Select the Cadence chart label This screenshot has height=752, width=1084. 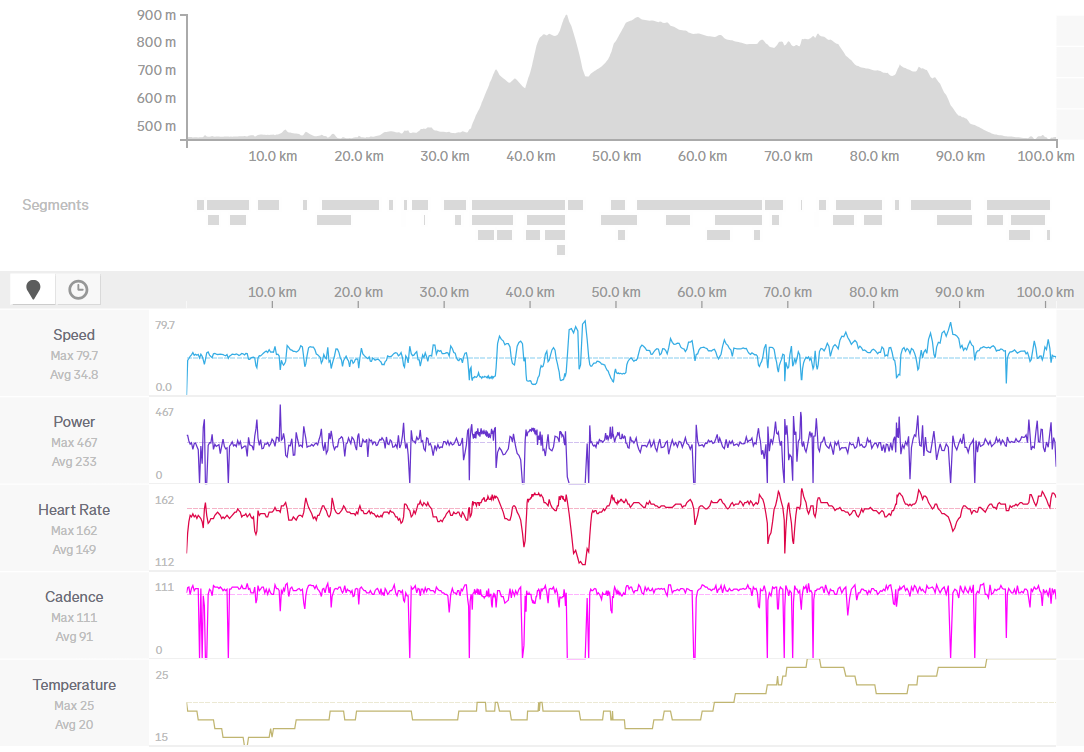(74, 597)
